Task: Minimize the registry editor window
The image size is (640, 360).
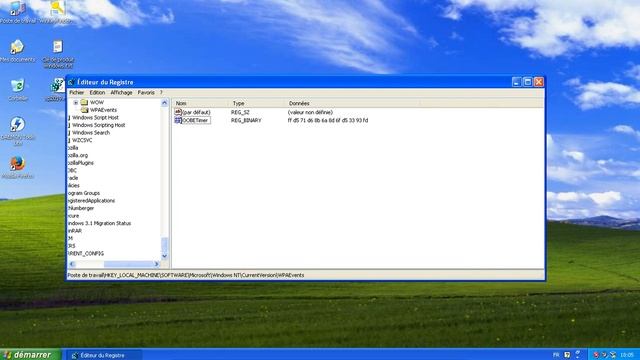Action: (516, 82)
